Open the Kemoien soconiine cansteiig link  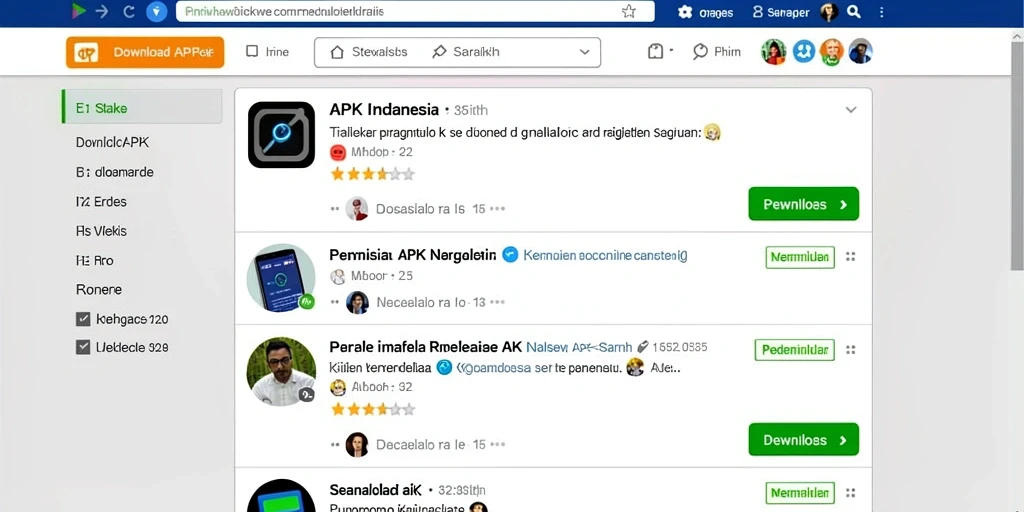(x=605, y=255)
